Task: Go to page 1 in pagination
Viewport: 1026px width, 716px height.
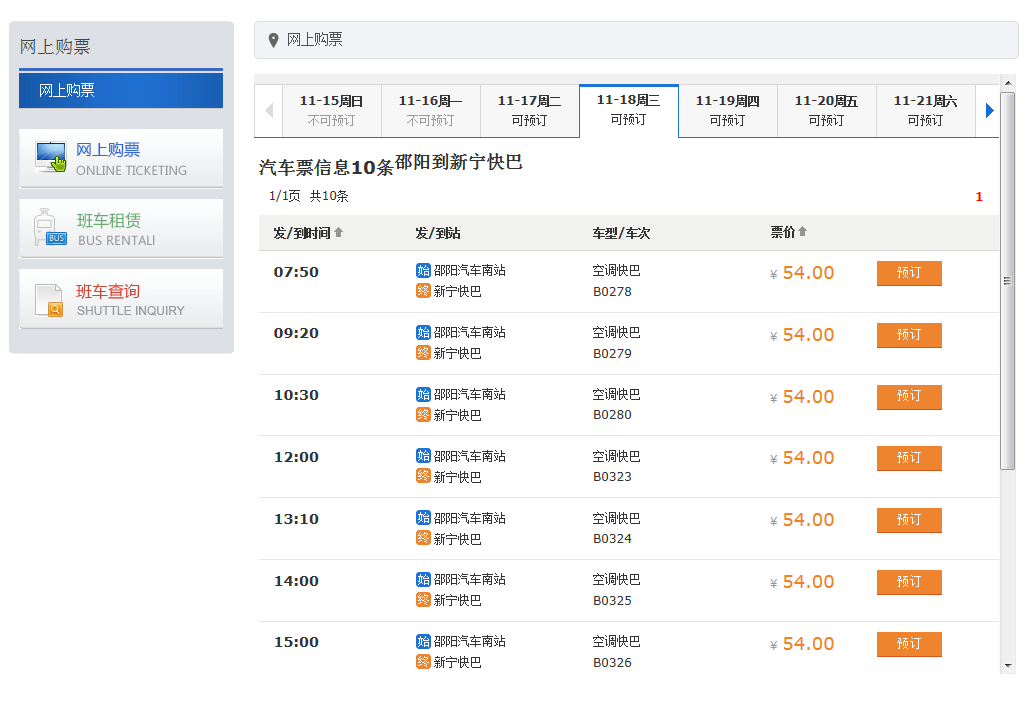Action: click(979, 197)
